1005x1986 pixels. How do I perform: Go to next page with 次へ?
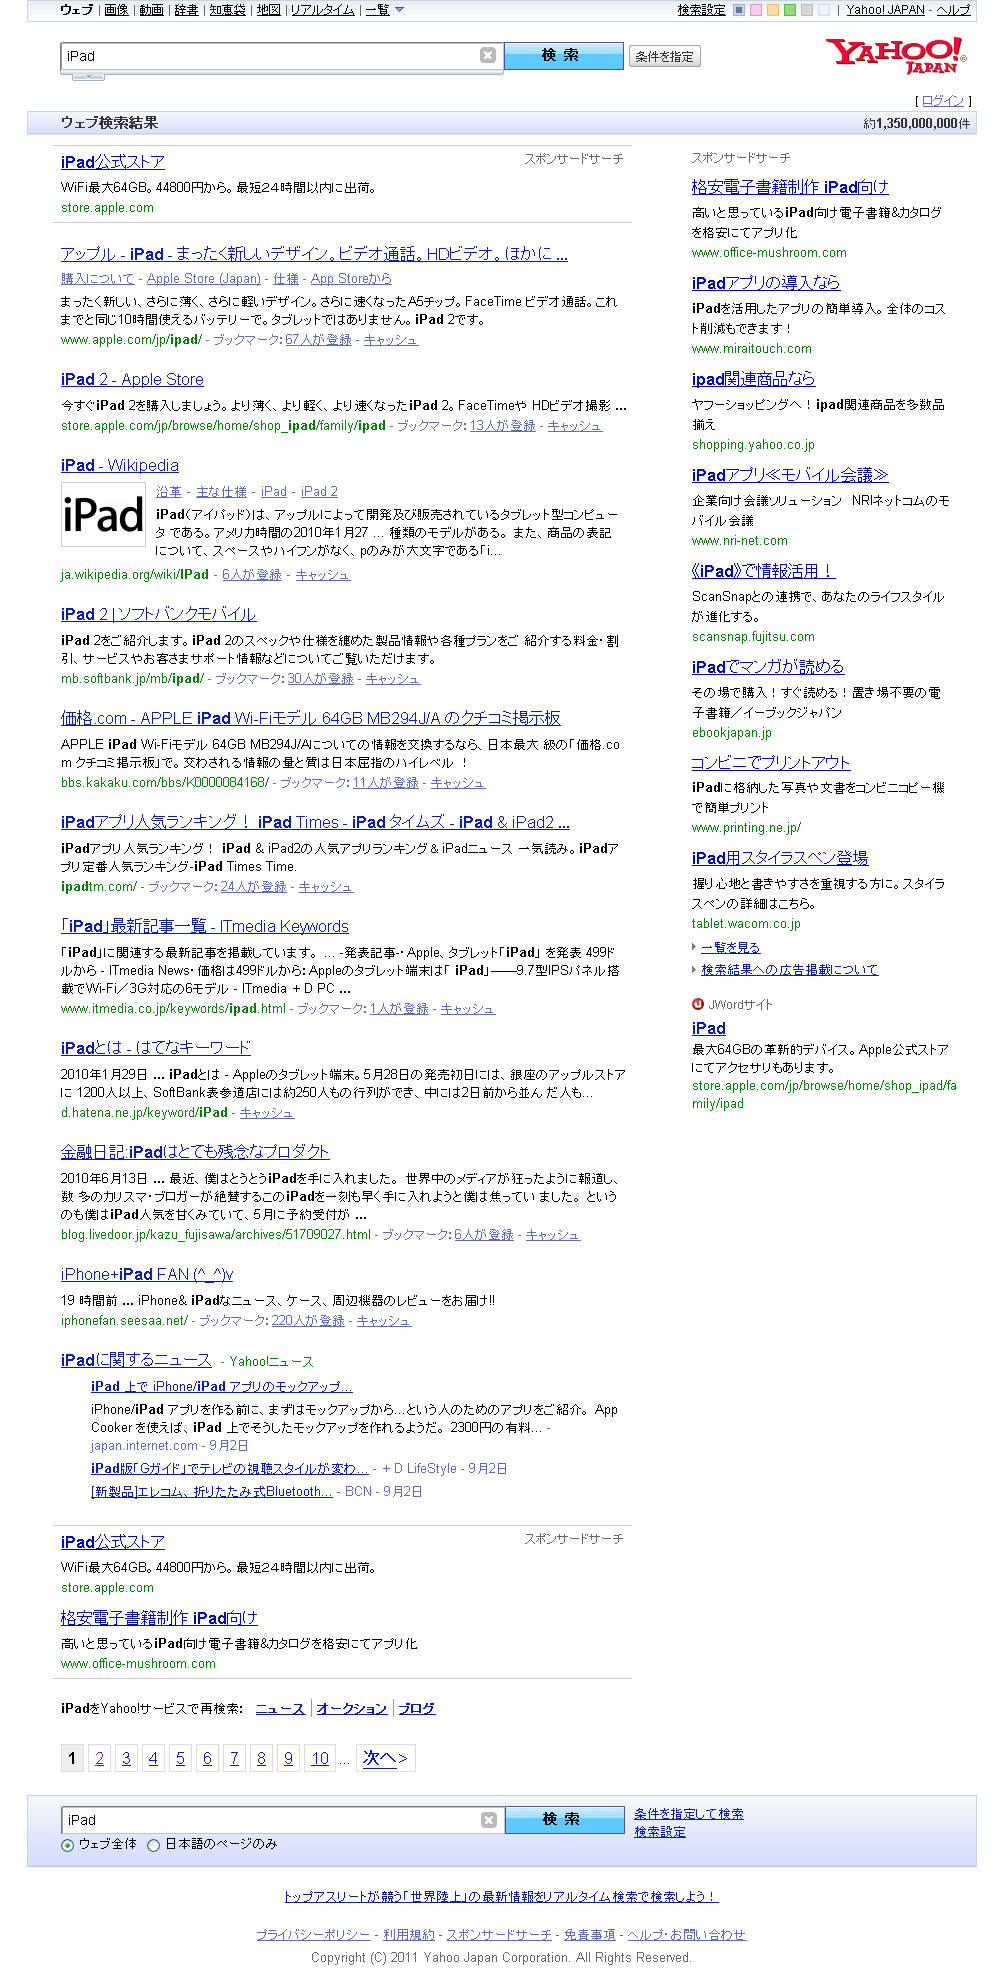pos(385,1758)
